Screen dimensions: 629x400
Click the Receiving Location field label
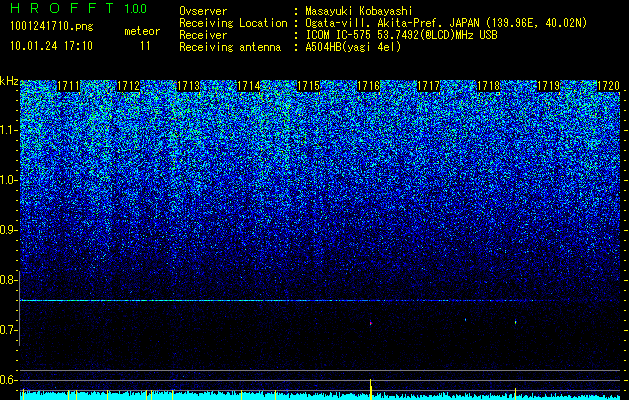(233, 23)
